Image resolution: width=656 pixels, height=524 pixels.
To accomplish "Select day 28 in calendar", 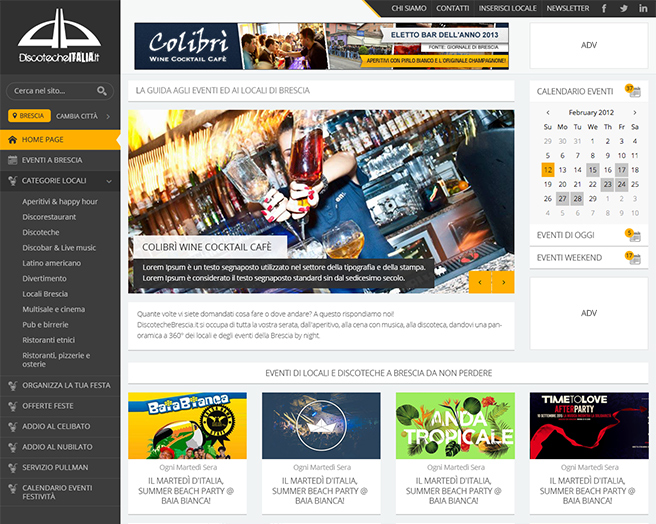I will point(577,199).
